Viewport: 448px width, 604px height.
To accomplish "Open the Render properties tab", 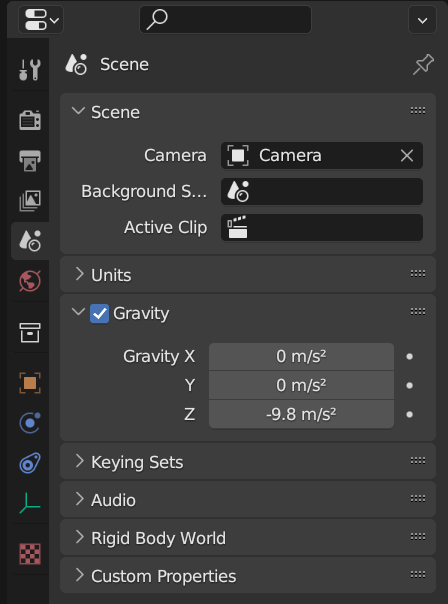I will coord(30,120).
